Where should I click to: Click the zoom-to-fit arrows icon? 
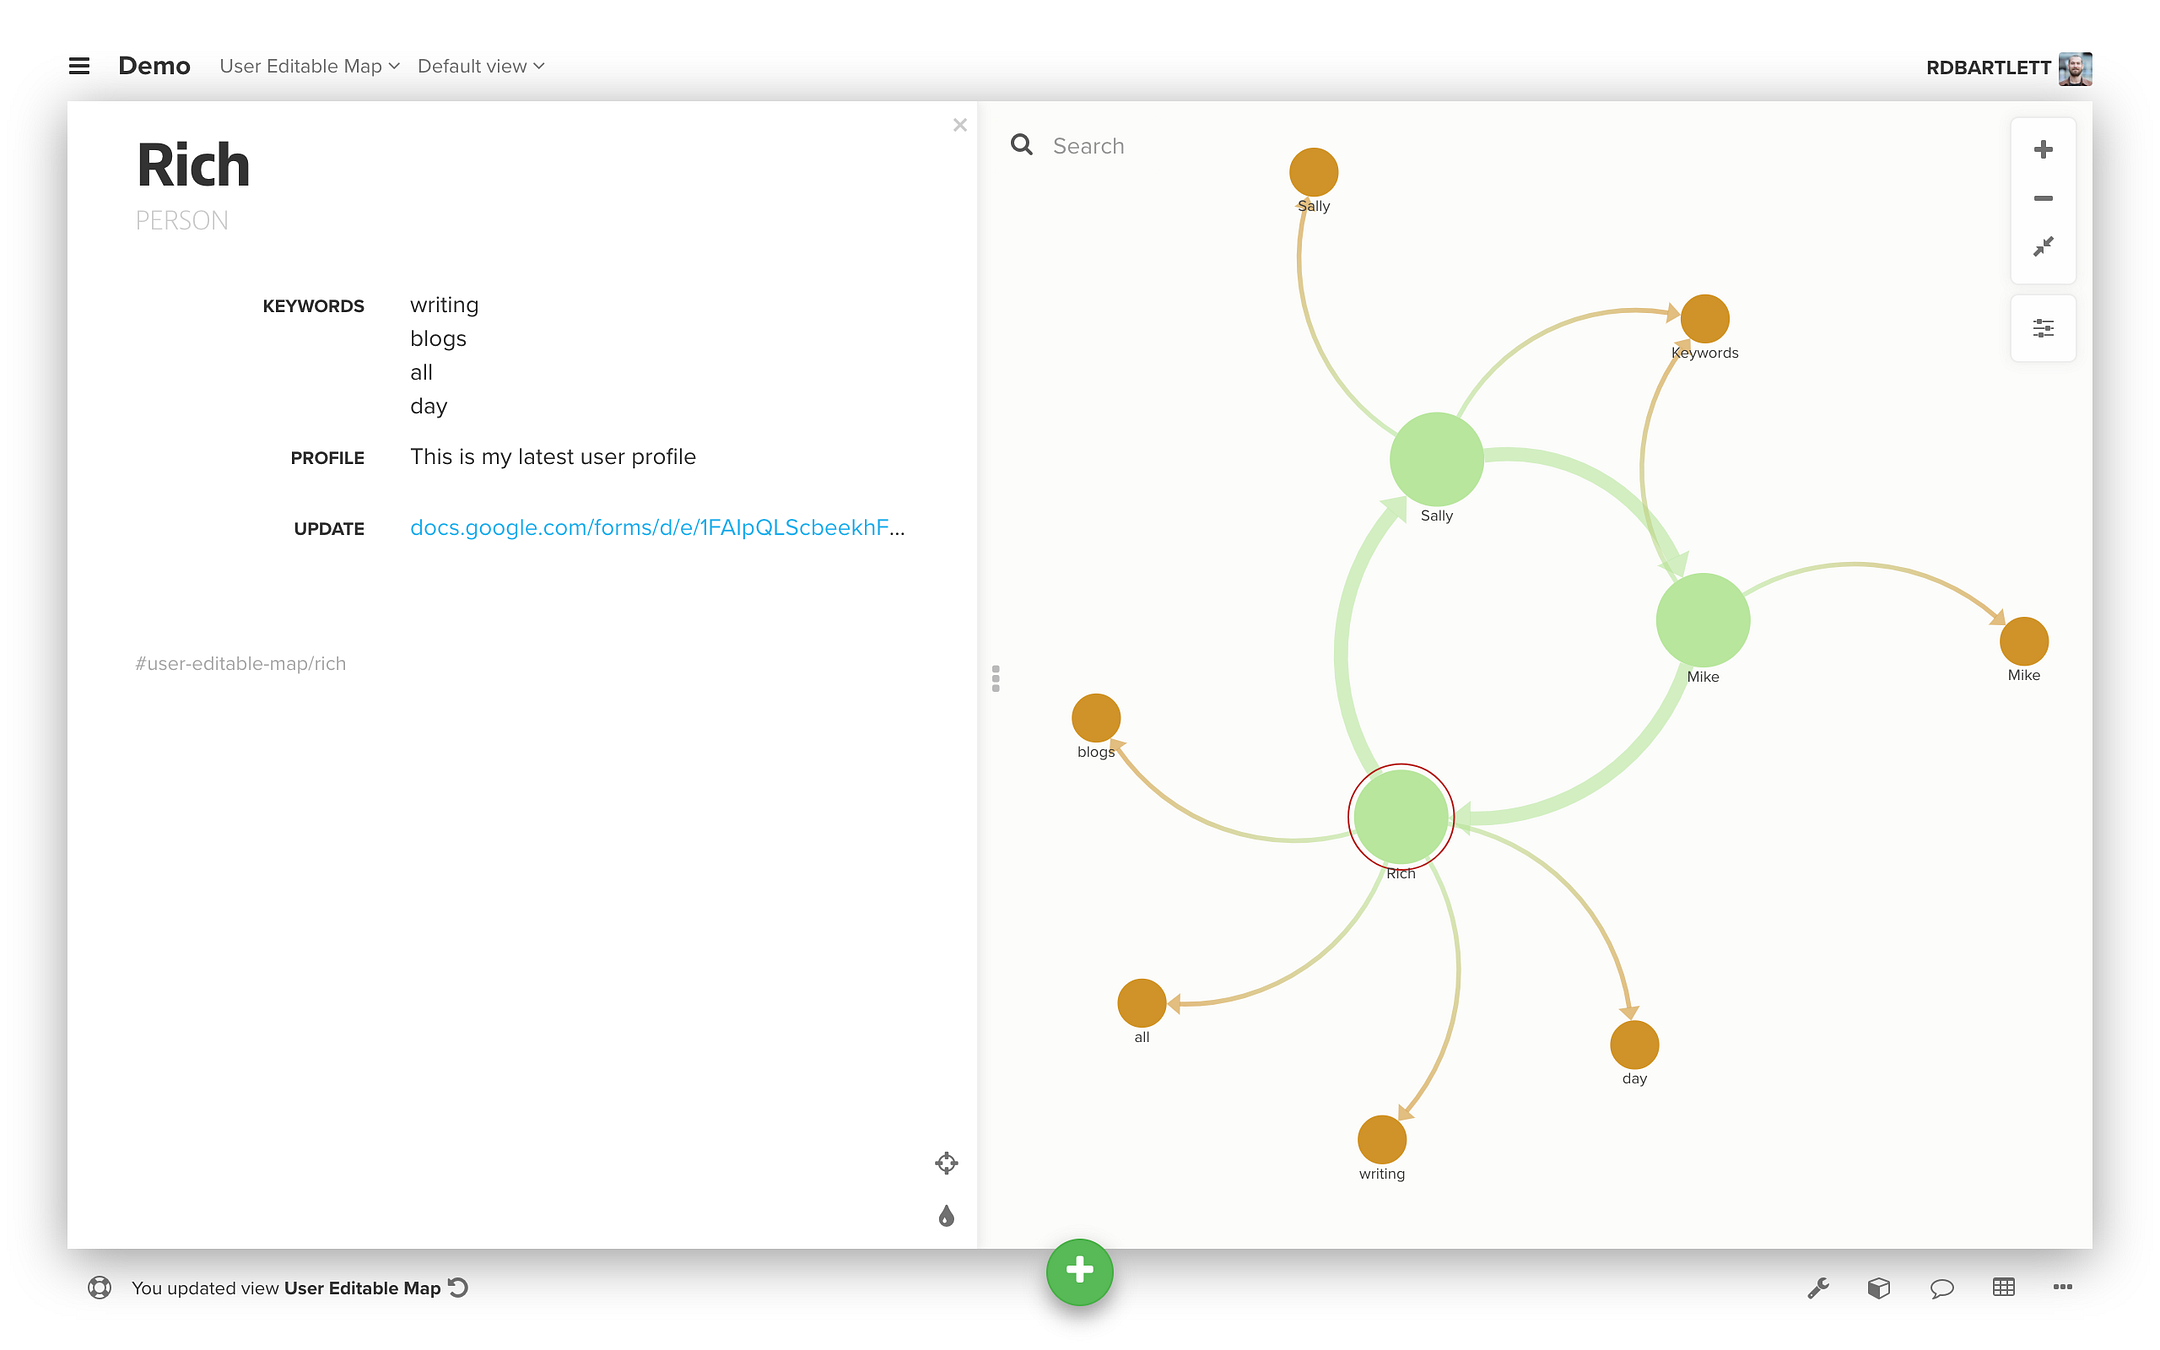click(x=2043, y=247)
